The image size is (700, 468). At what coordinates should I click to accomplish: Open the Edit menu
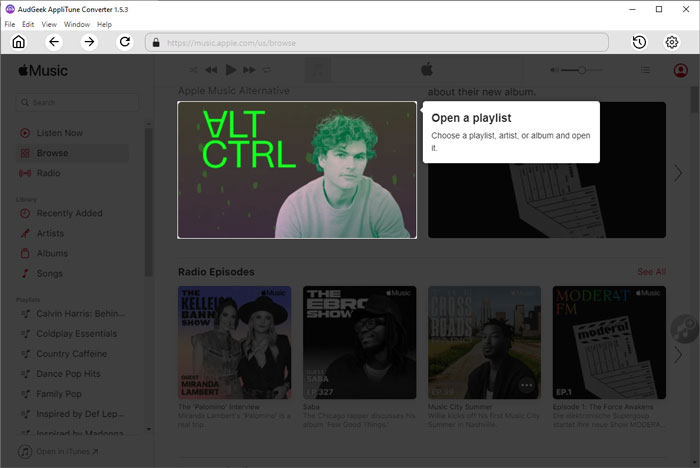[28, 24]
